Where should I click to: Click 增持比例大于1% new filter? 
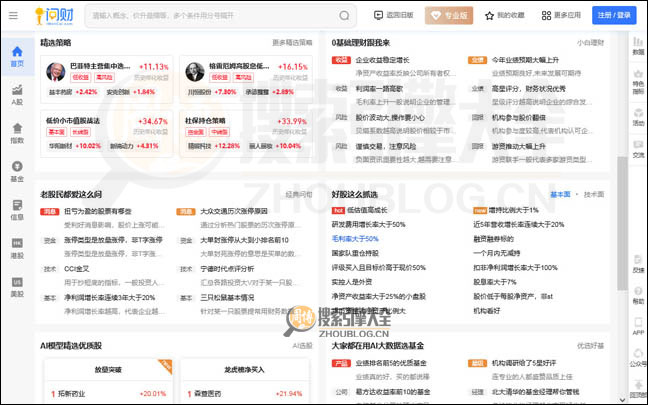(x=513, y=210)
